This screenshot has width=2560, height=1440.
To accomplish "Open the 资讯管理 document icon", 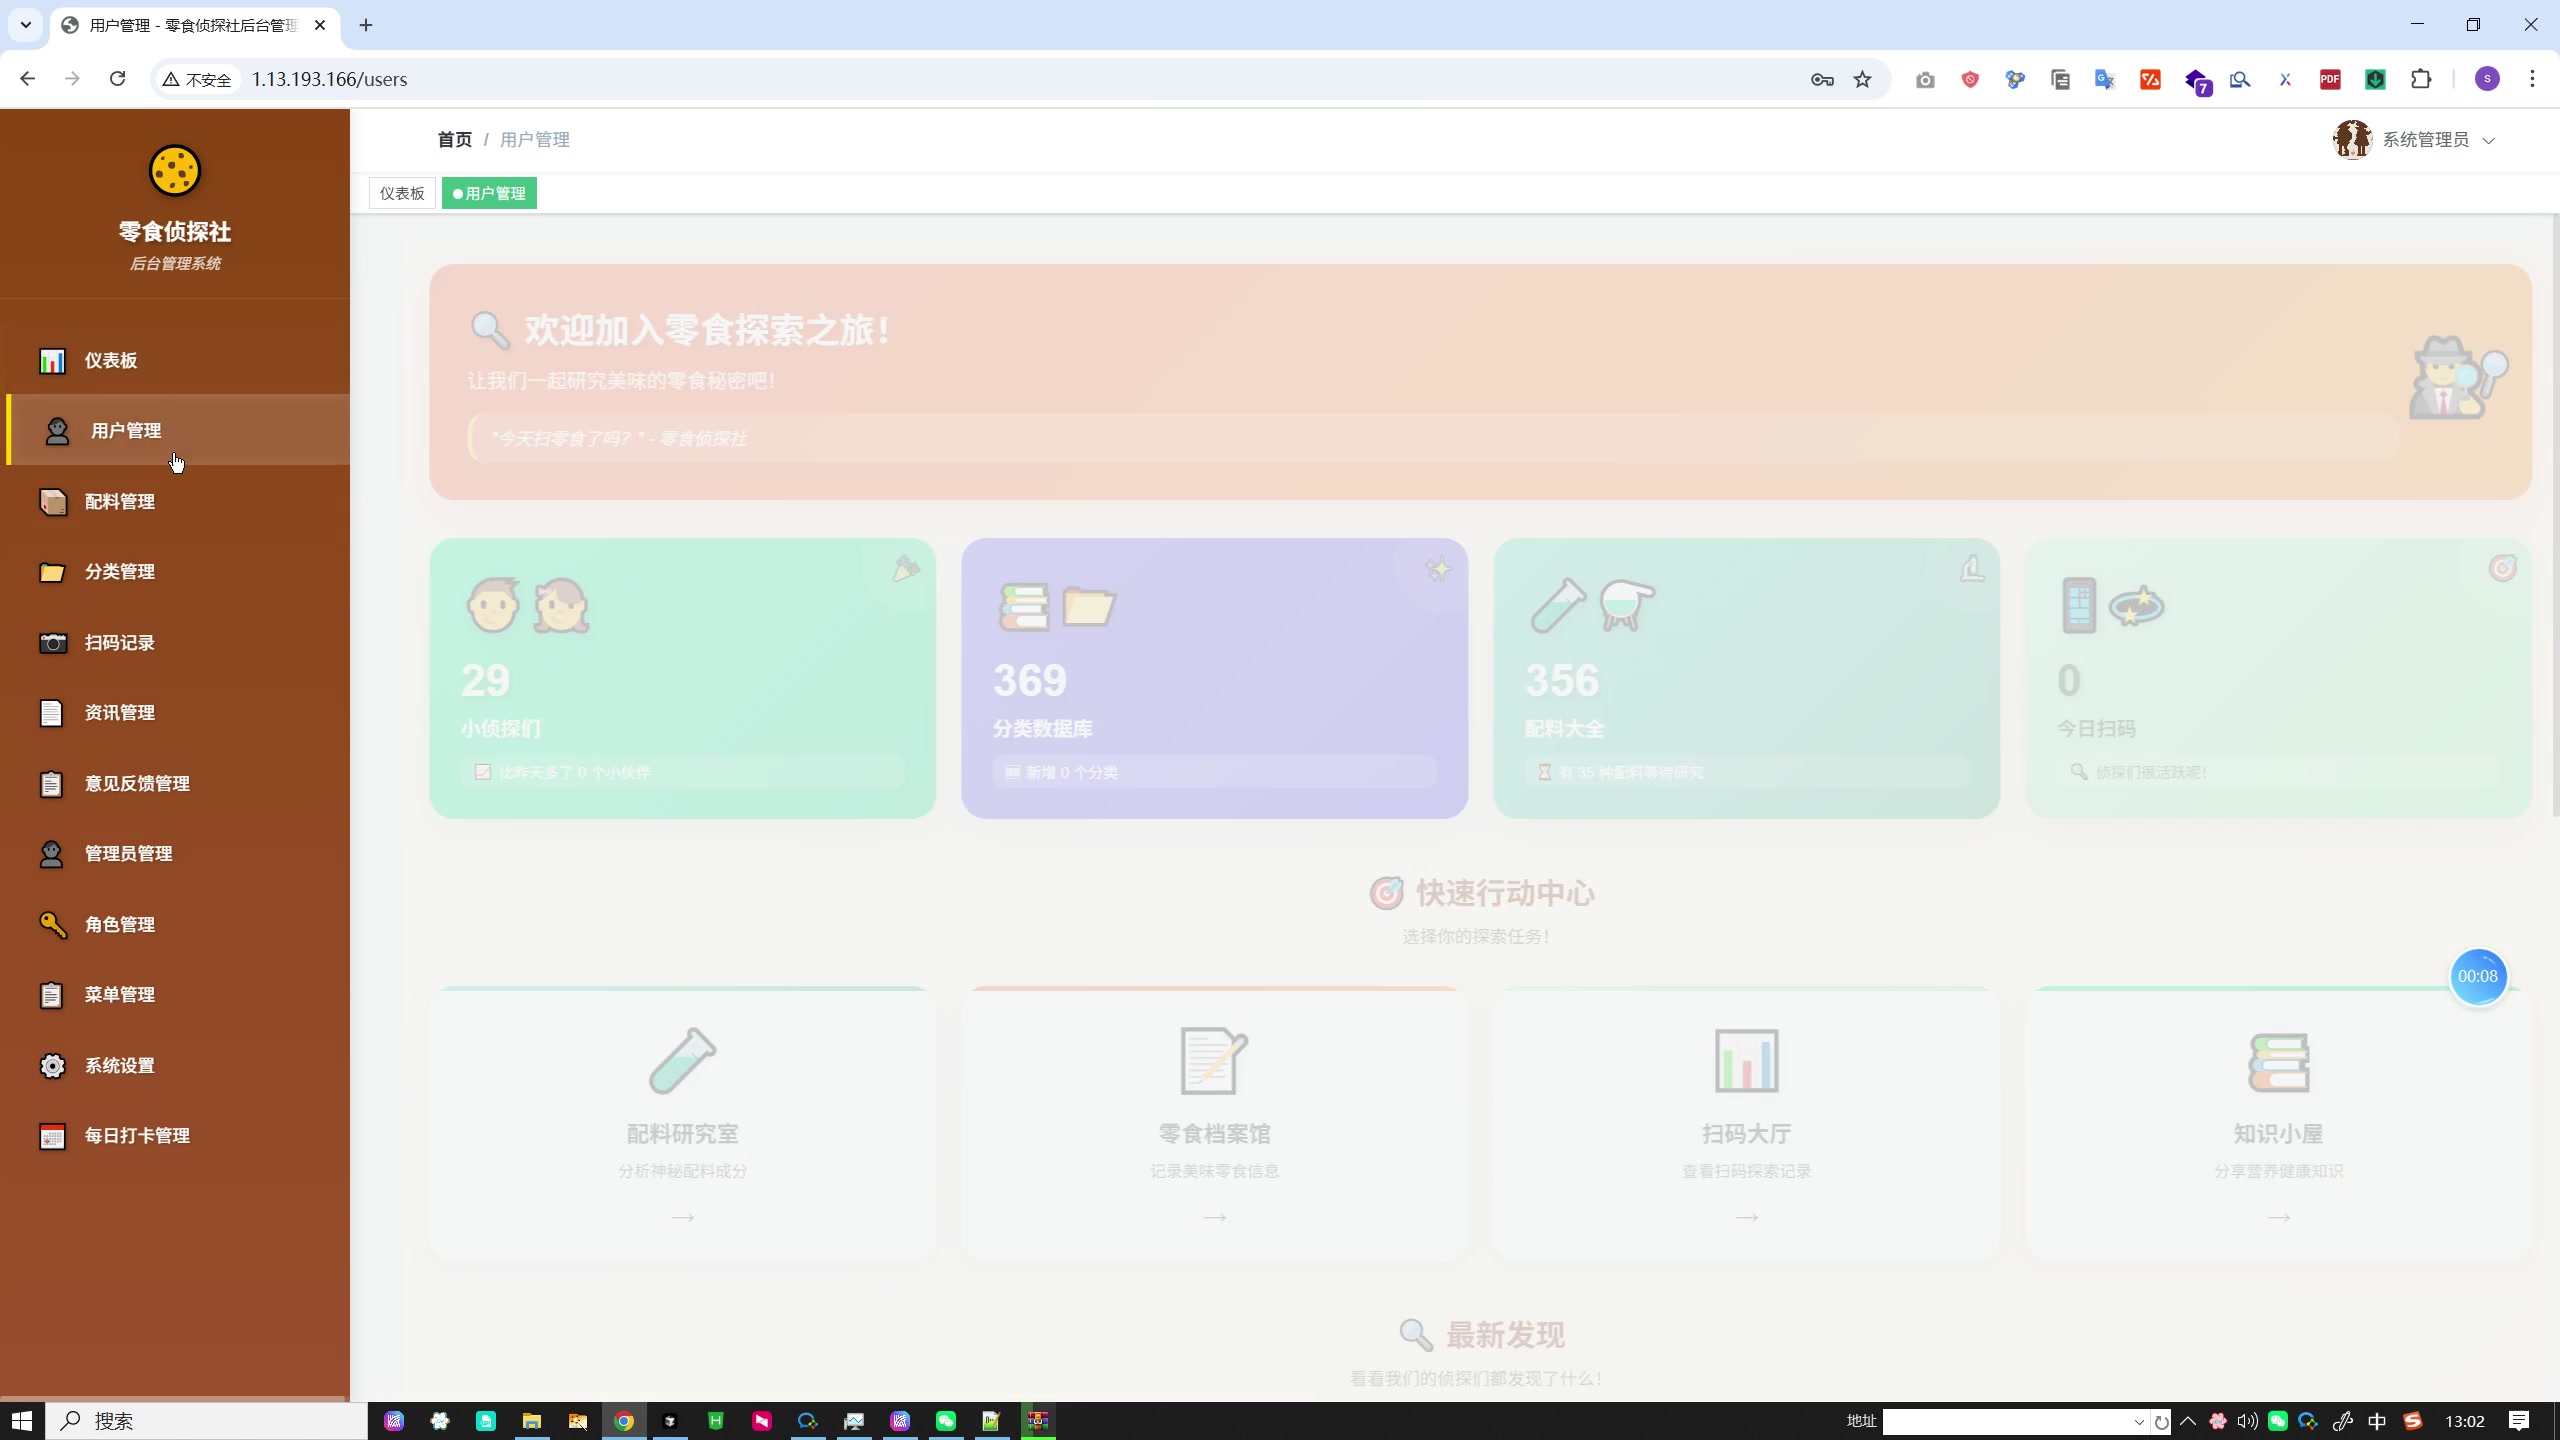I will coord(53,713).
